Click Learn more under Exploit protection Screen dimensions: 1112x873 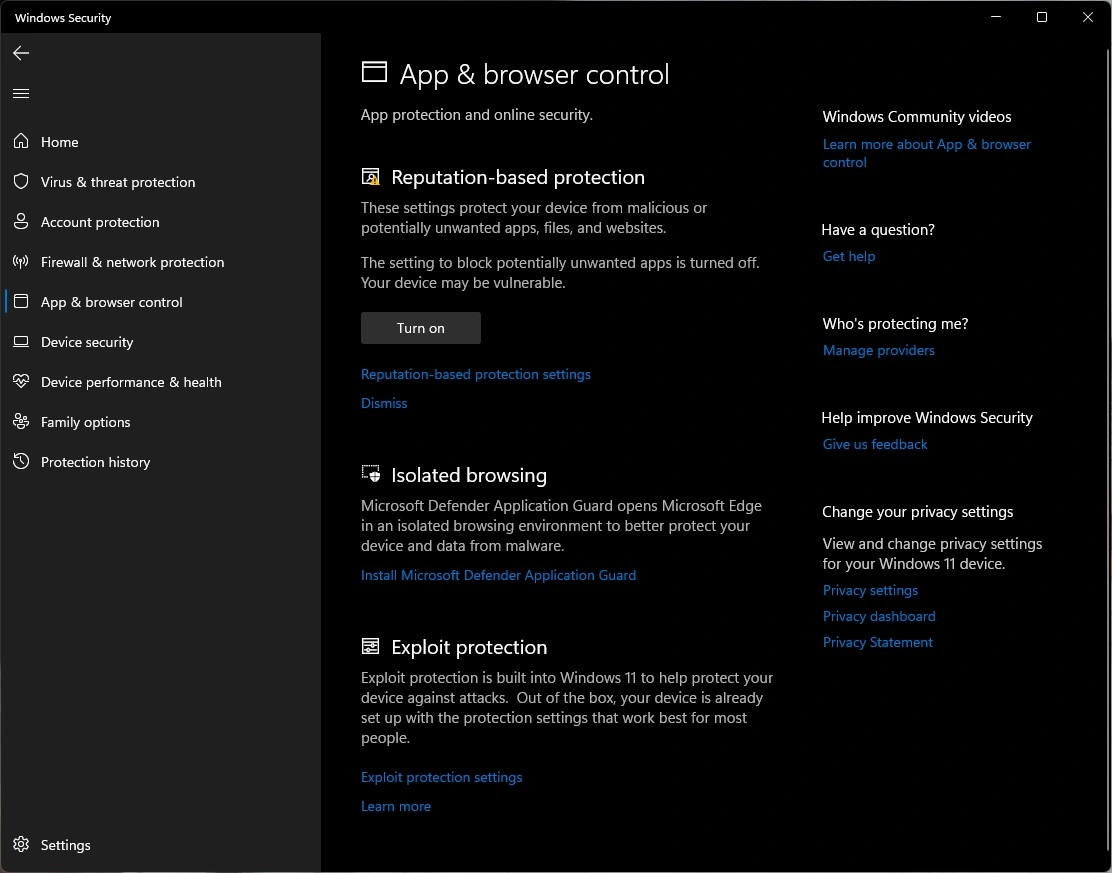pyautogui.click(x=396, y=806)
